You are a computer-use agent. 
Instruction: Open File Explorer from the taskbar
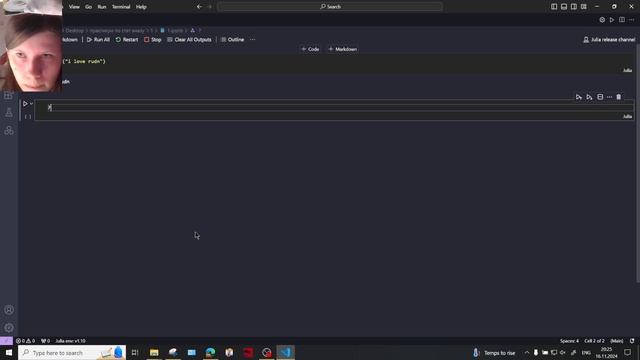pos(154,352)
